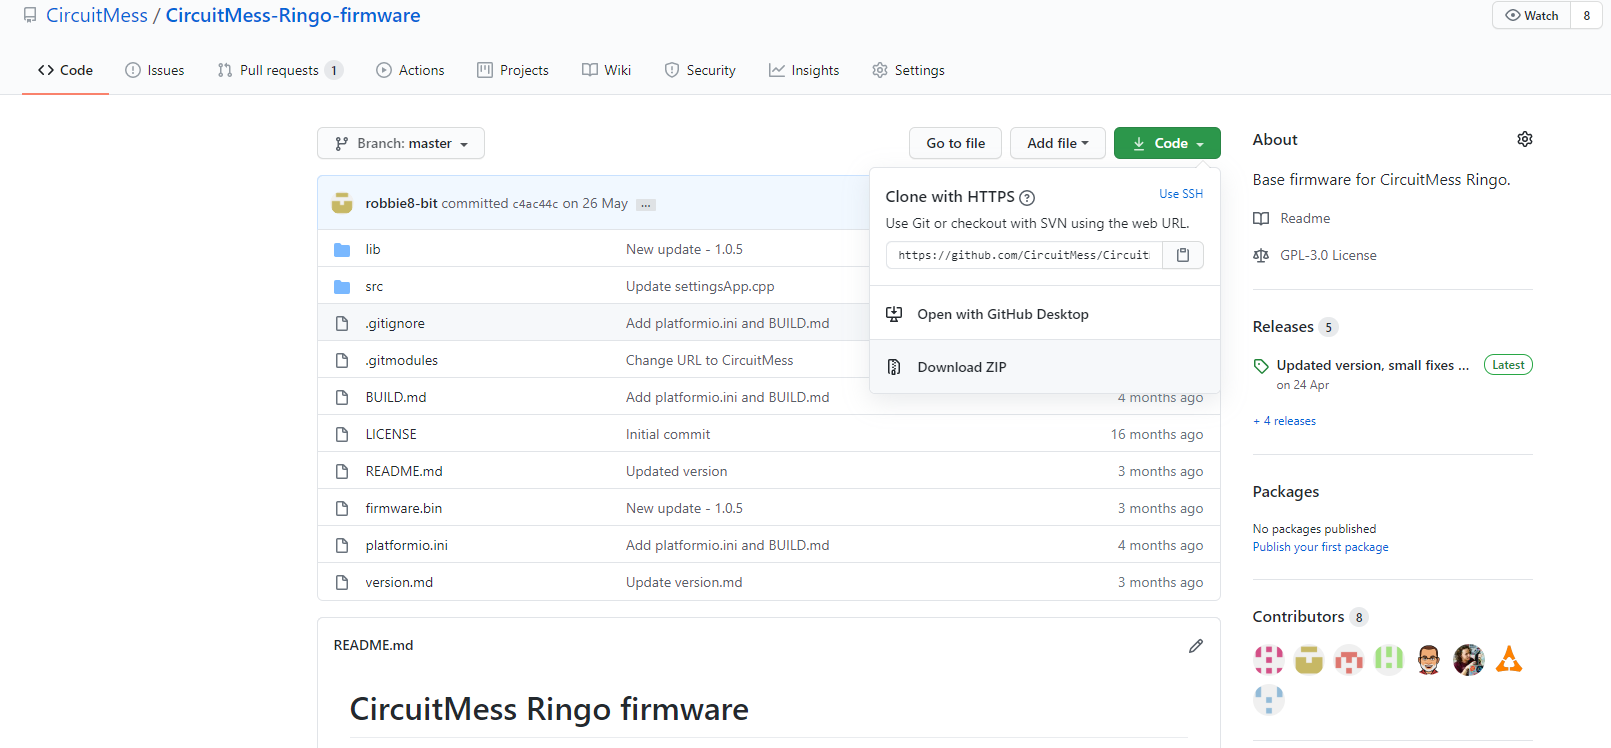The width and height of the screenshot is (1611, 748).
Task: Open the .gitmodules file
Action: 401,361
